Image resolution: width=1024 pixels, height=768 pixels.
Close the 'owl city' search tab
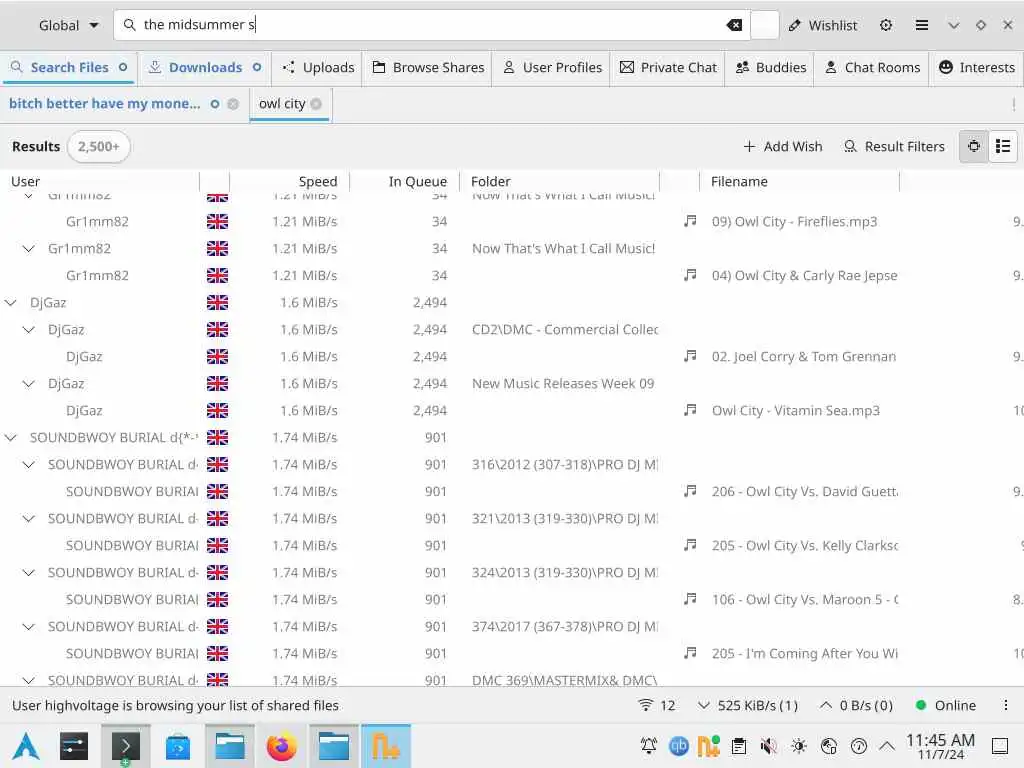(x=317, y=104)
